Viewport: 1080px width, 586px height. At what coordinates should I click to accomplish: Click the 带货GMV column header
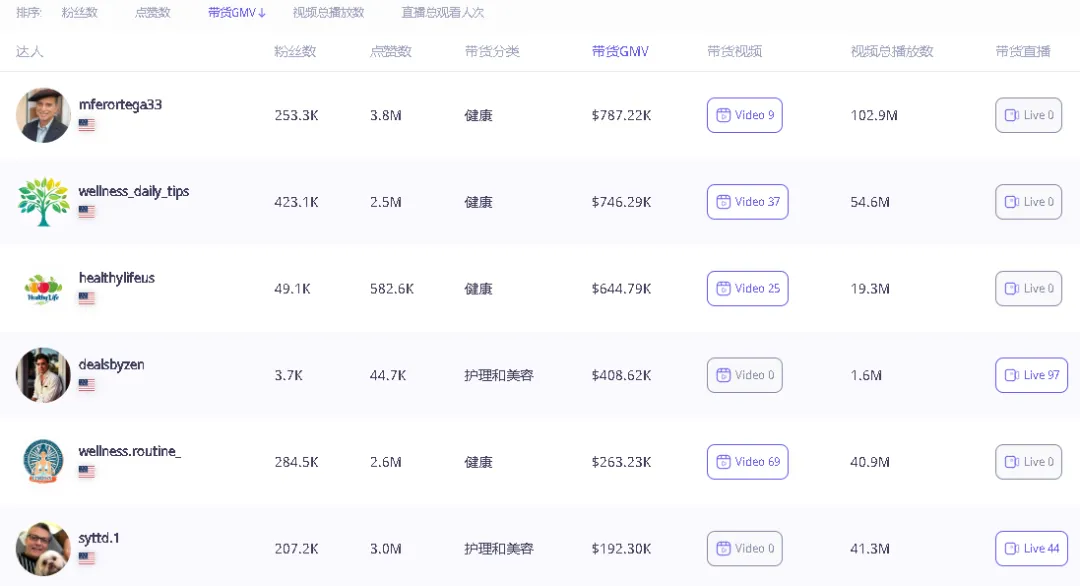tap(620, 51)
